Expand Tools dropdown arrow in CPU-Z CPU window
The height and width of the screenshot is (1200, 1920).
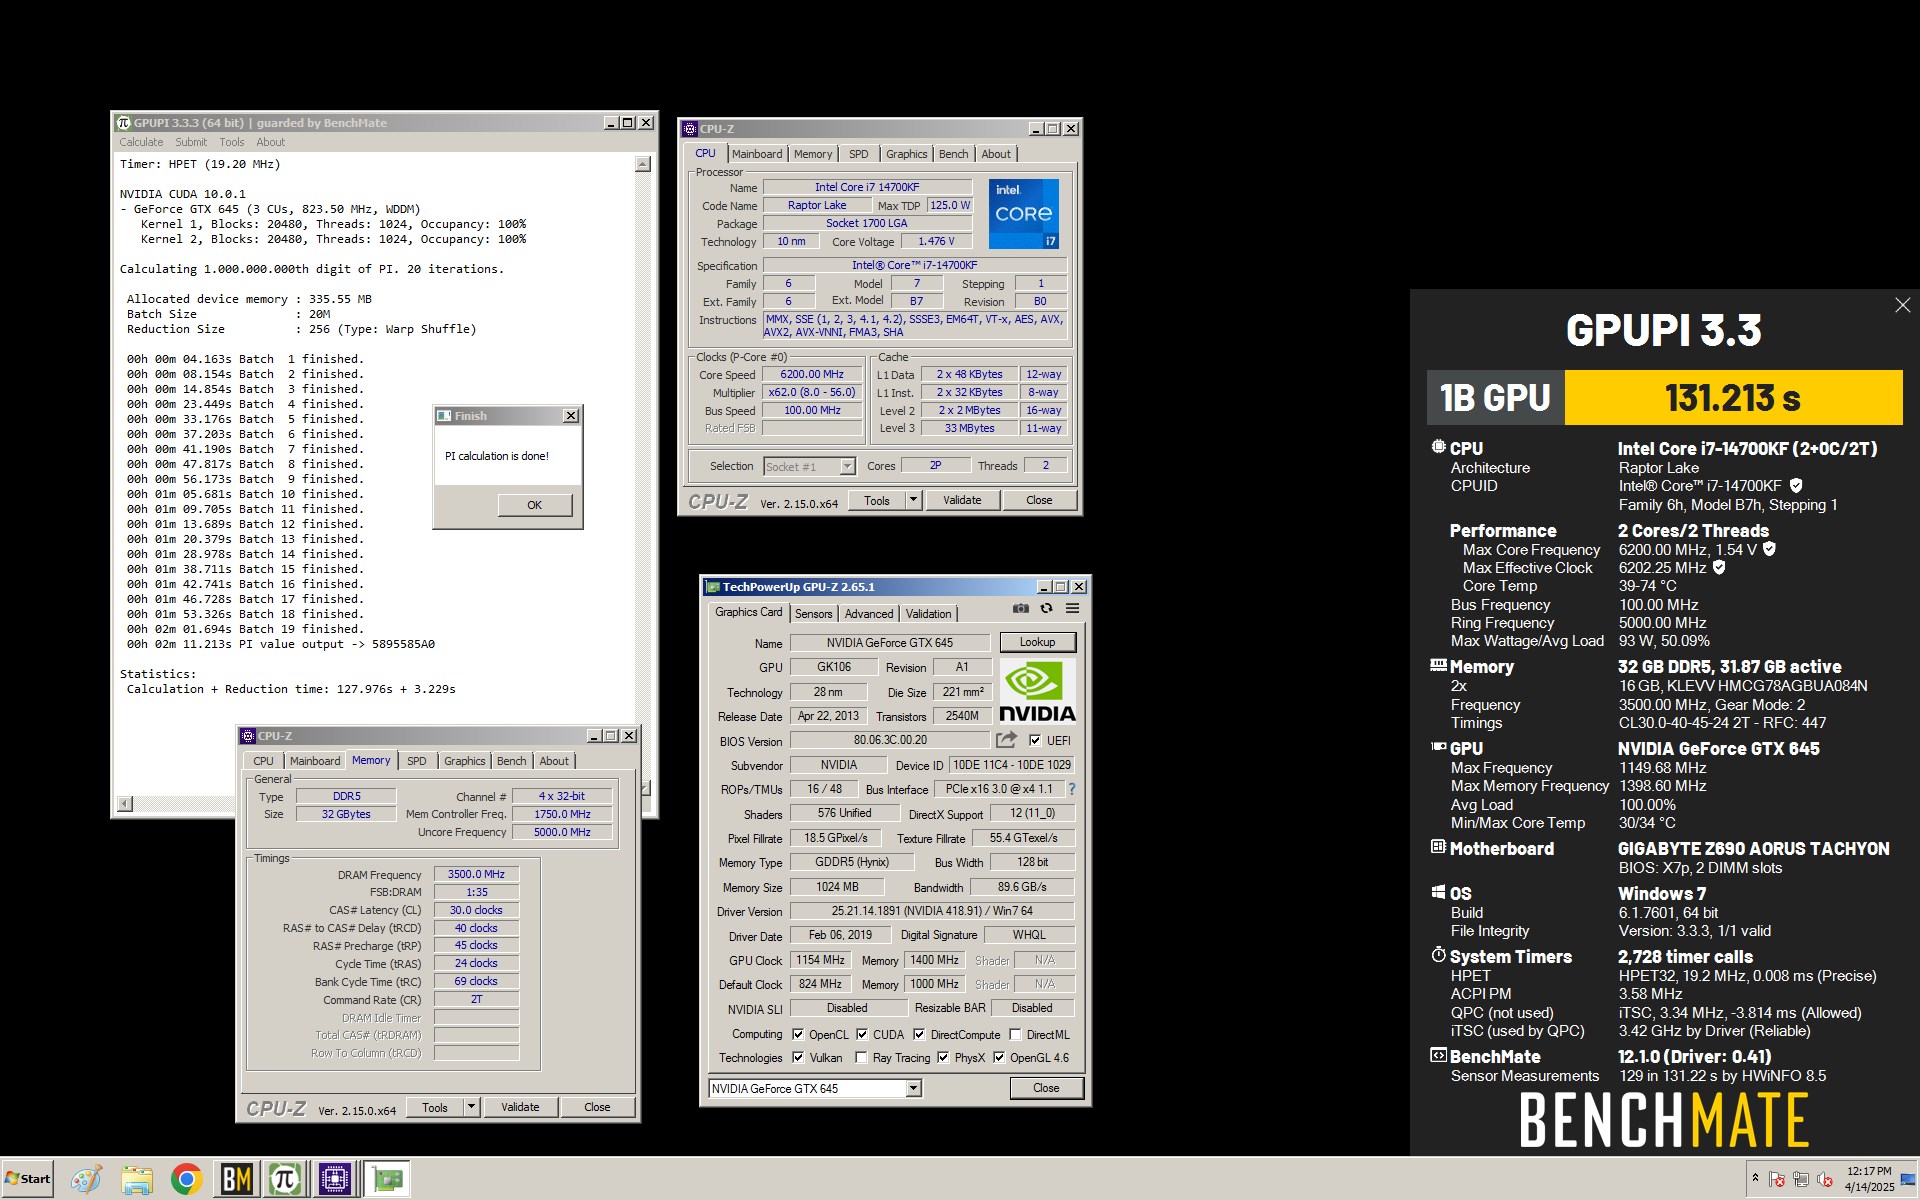(913, 500)
